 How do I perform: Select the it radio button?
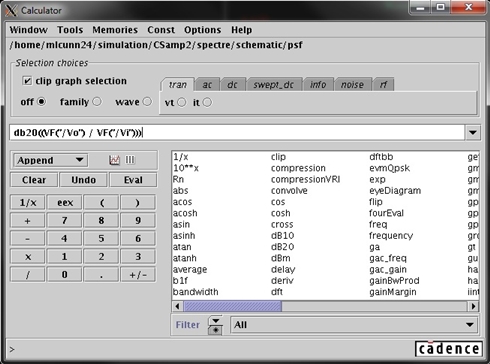click(207, 102)
